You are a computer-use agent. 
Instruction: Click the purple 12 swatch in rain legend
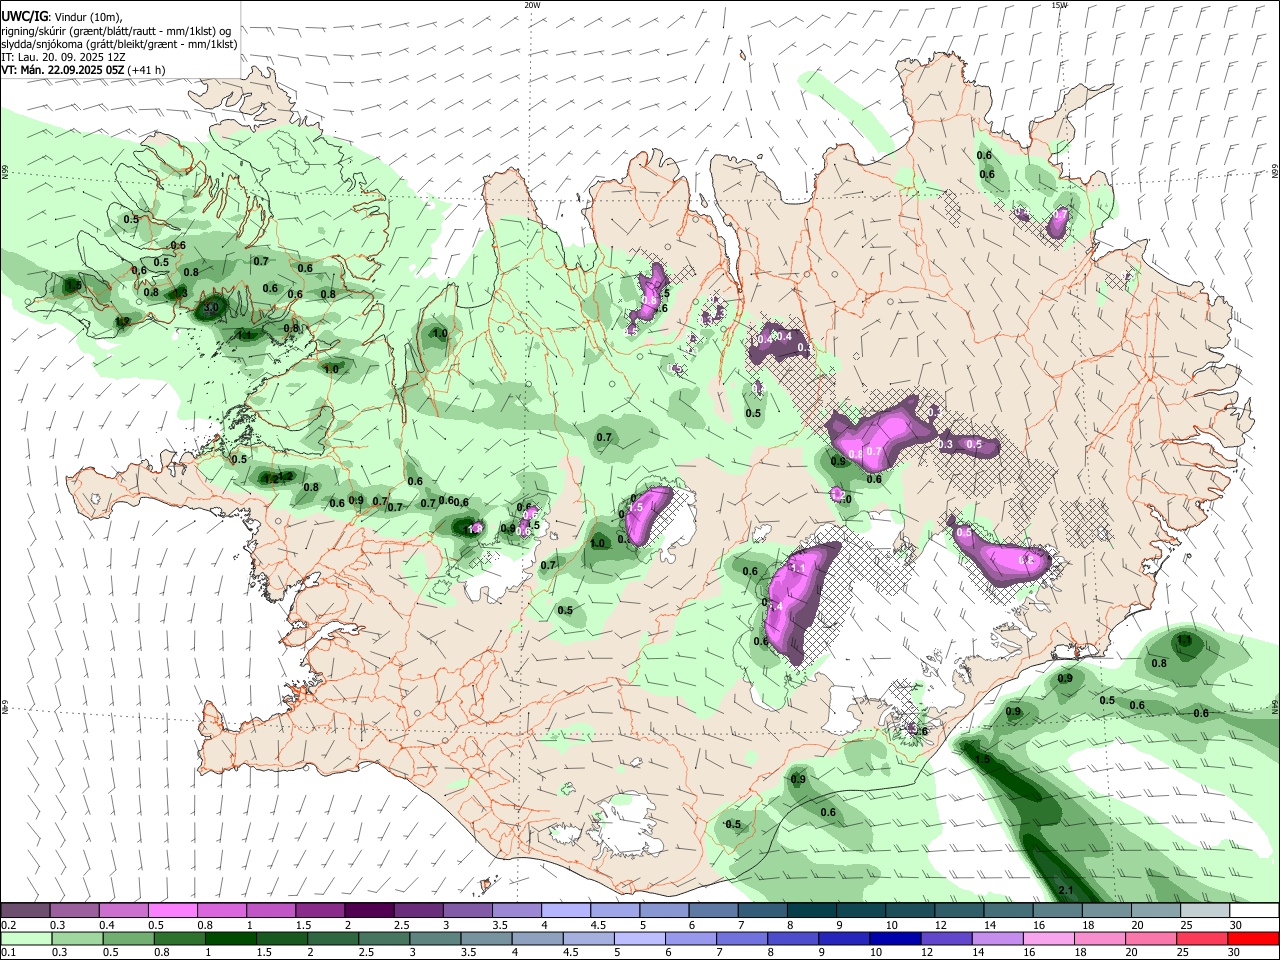[x=946, y=938]
